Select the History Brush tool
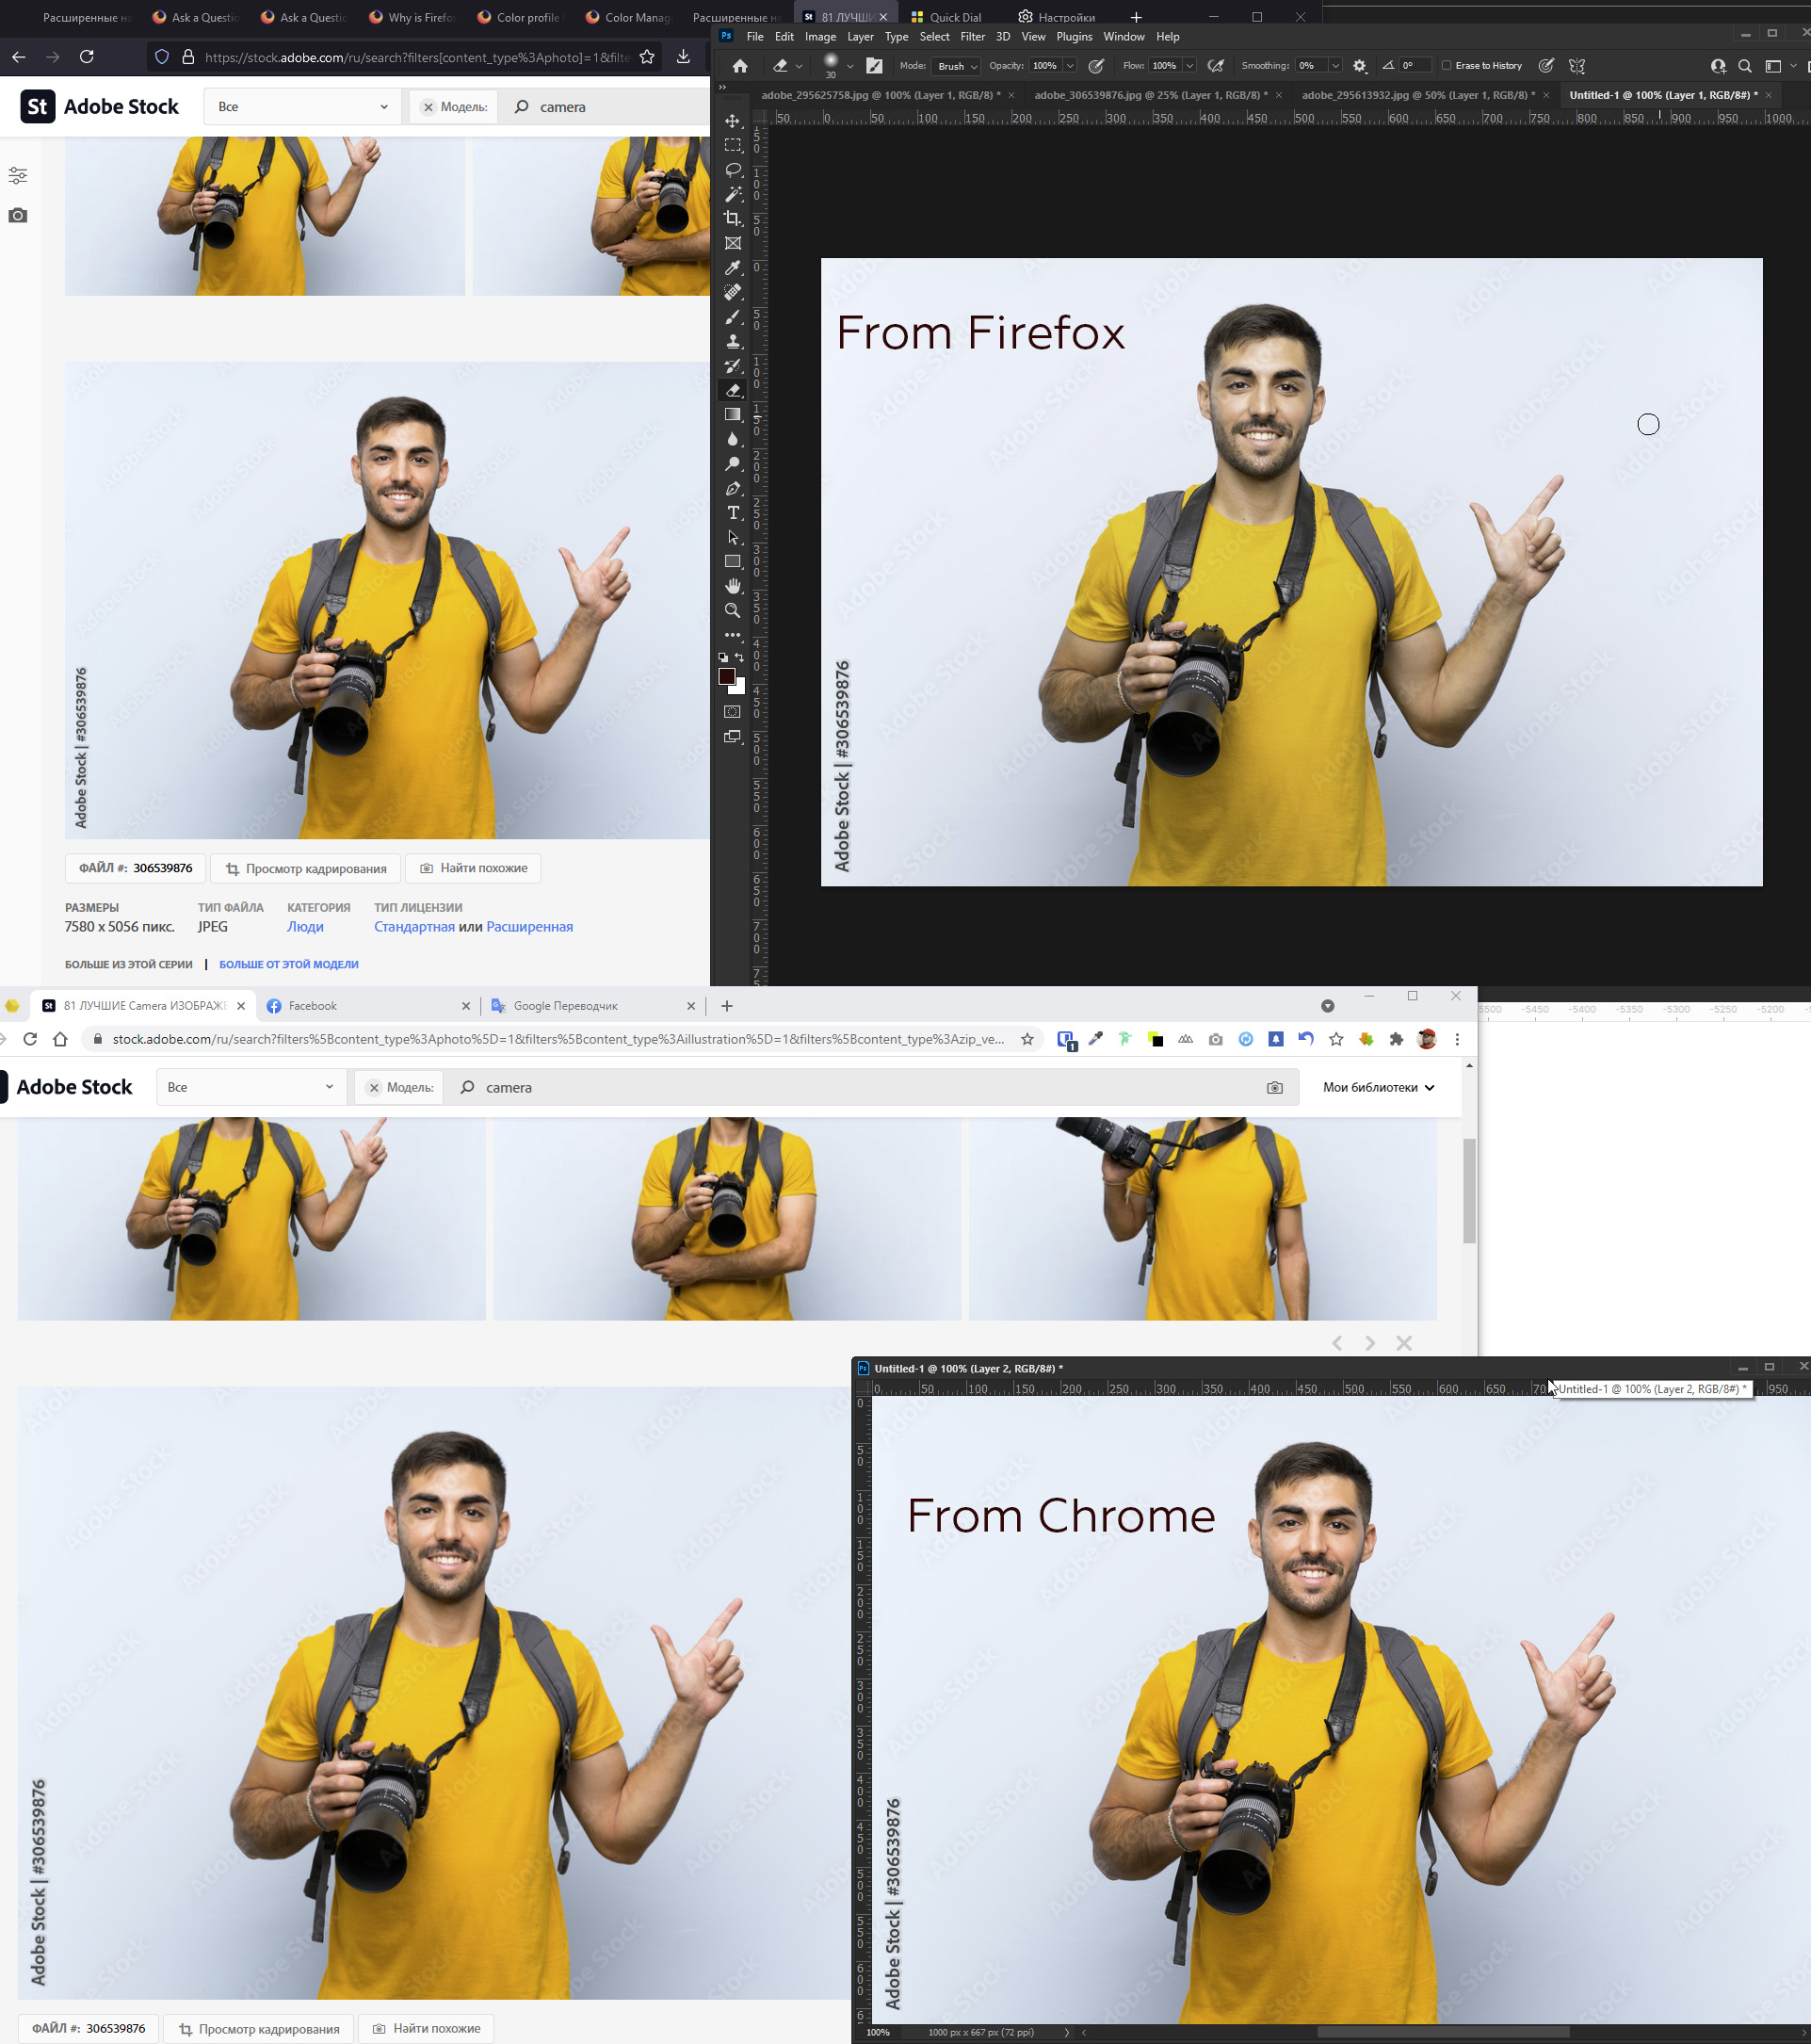Viewport: 1811px width, 2044px height. (x=732, y=366)
